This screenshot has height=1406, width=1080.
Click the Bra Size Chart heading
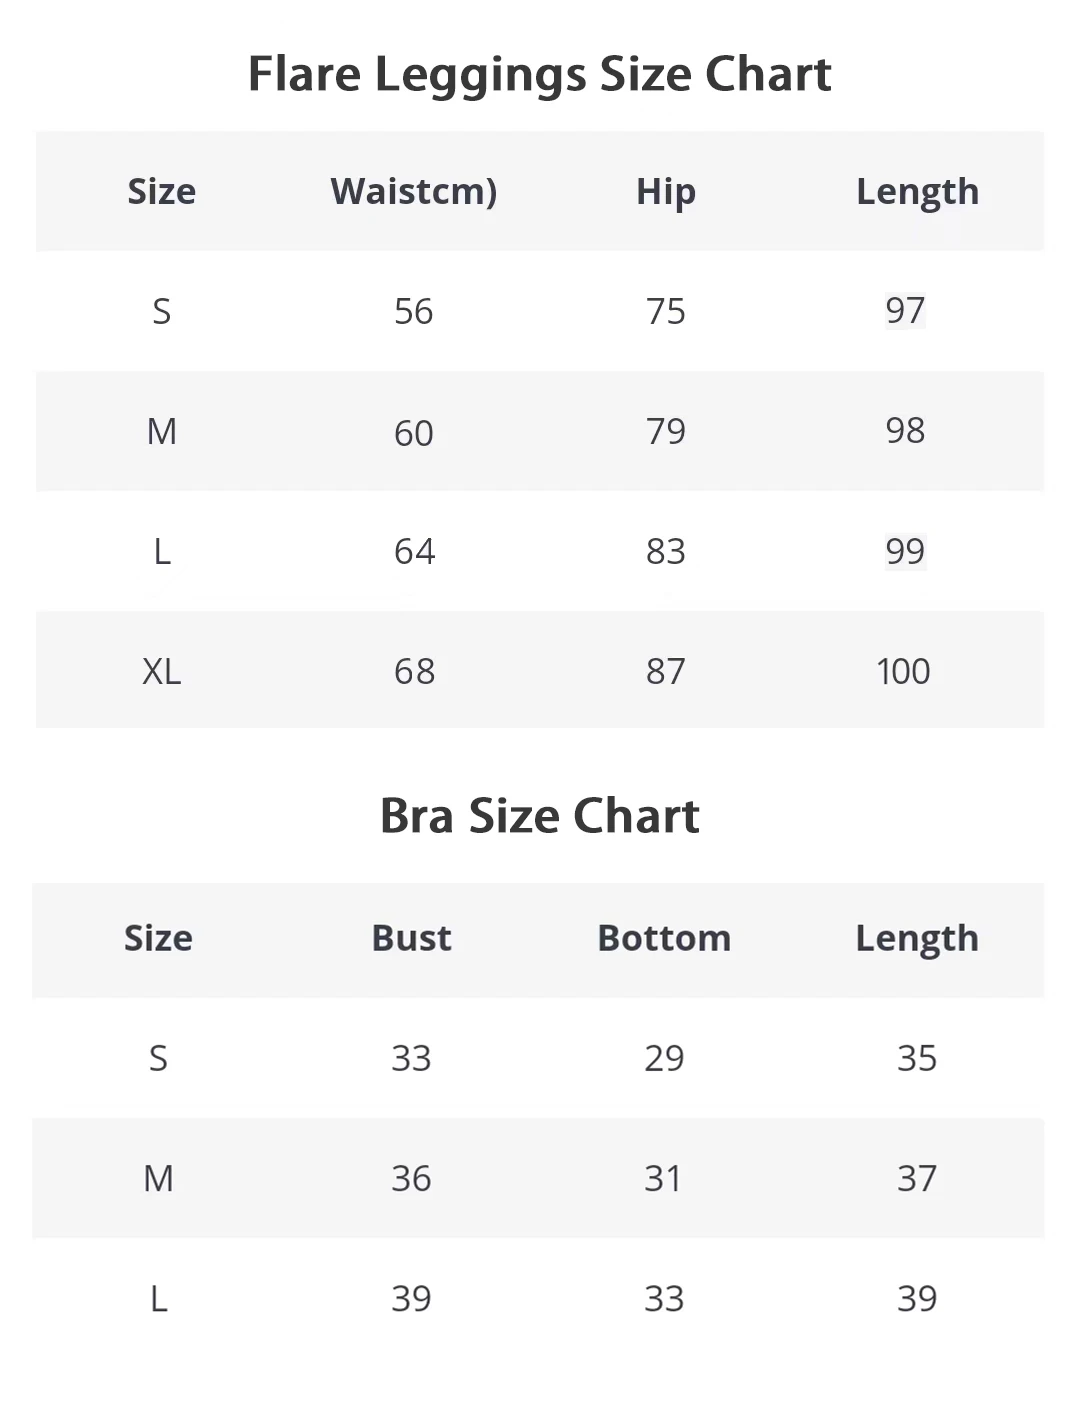tap(539, 816)
